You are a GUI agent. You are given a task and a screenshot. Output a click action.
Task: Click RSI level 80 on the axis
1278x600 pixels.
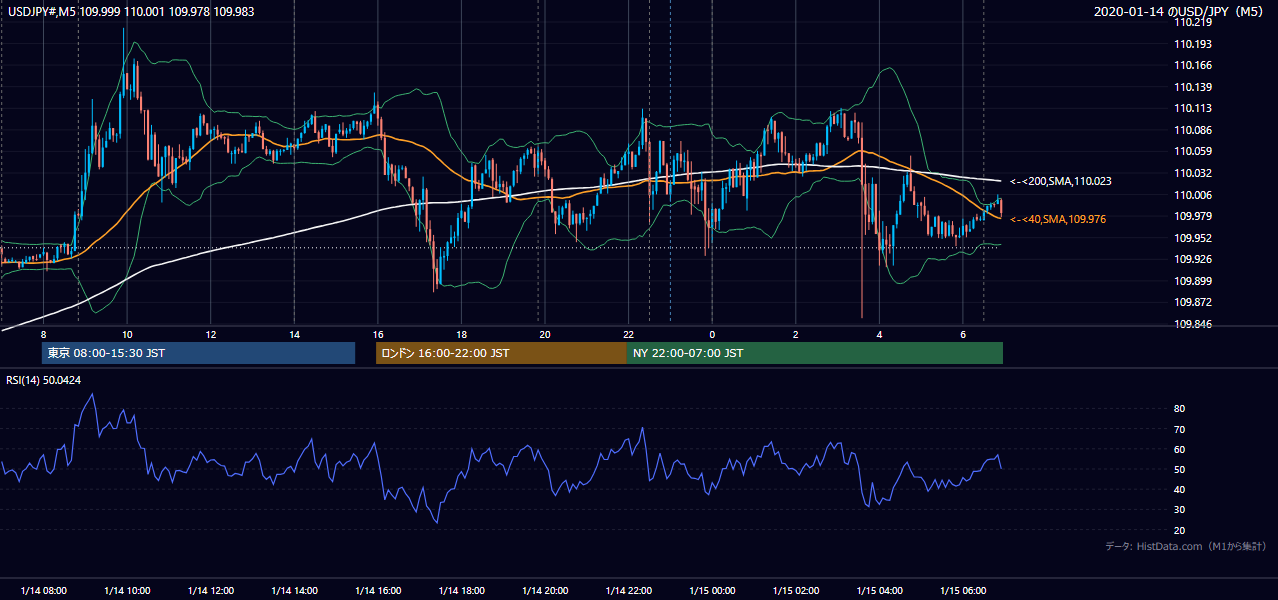(1180, 409)
